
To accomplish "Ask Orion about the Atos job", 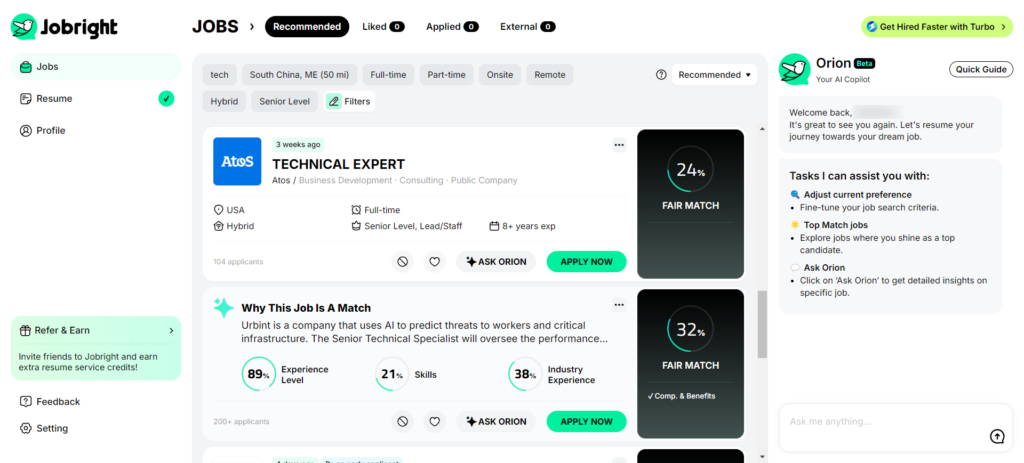I will click(496, 262).
